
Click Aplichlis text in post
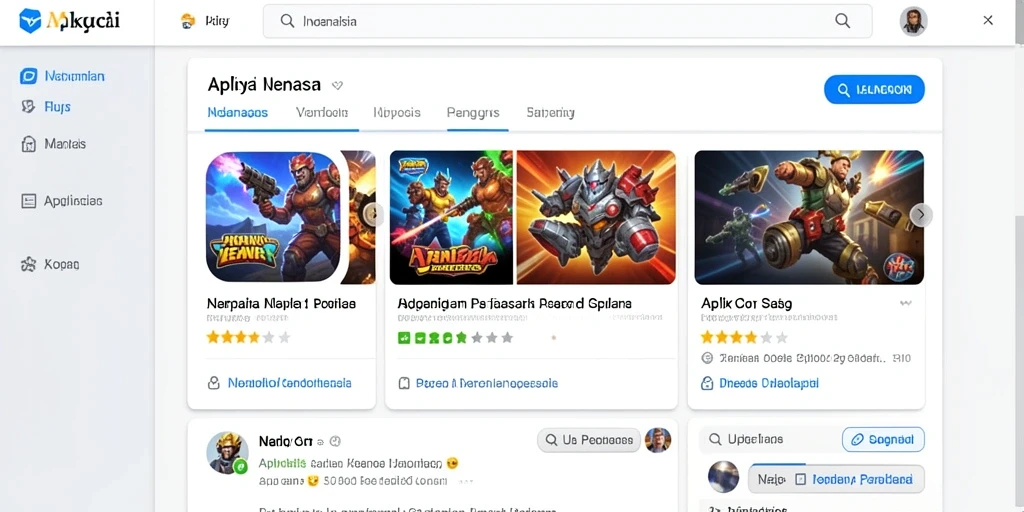point(282,464)
